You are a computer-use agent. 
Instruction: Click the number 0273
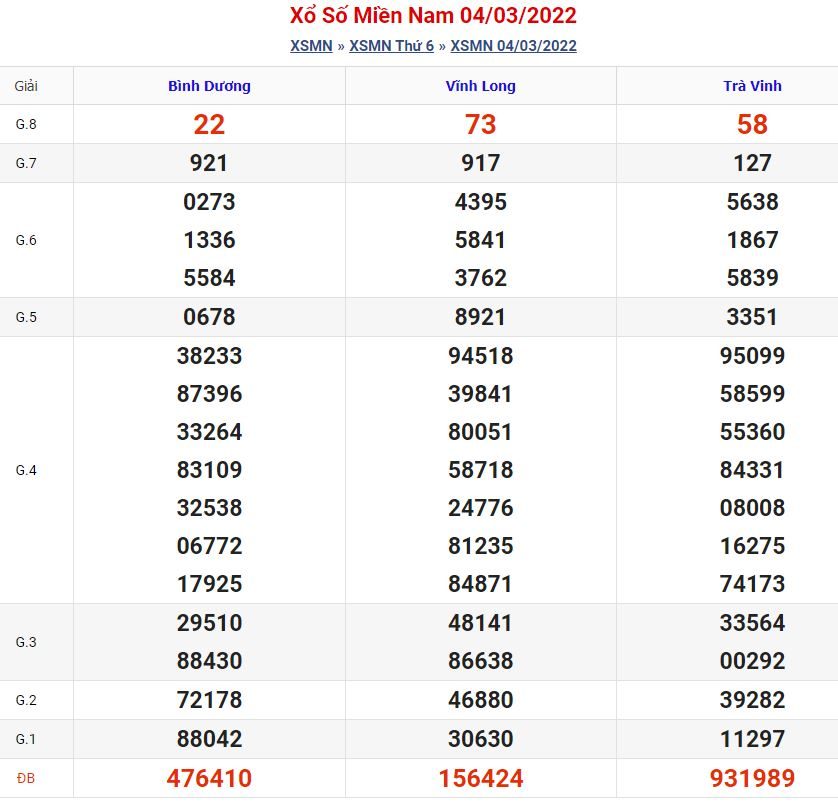tap(209, 202)
